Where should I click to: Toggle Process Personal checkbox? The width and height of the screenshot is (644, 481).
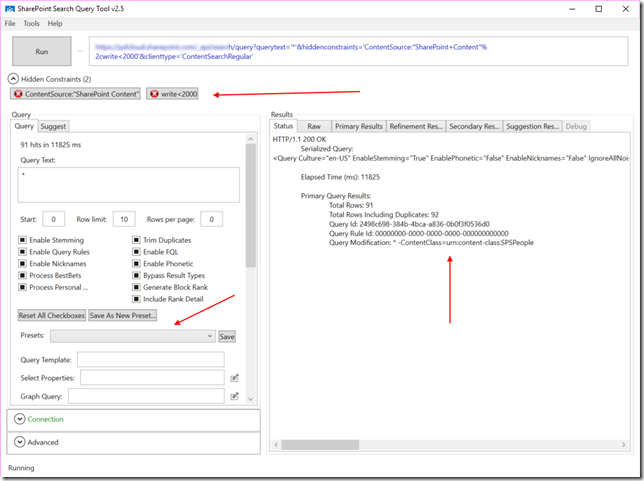click(23, 287)
